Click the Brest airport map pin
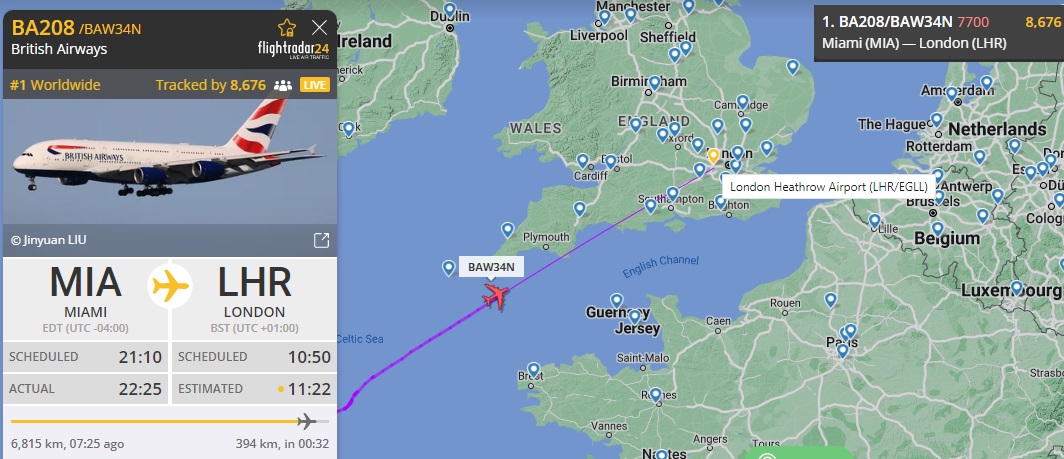 [533, 370]
